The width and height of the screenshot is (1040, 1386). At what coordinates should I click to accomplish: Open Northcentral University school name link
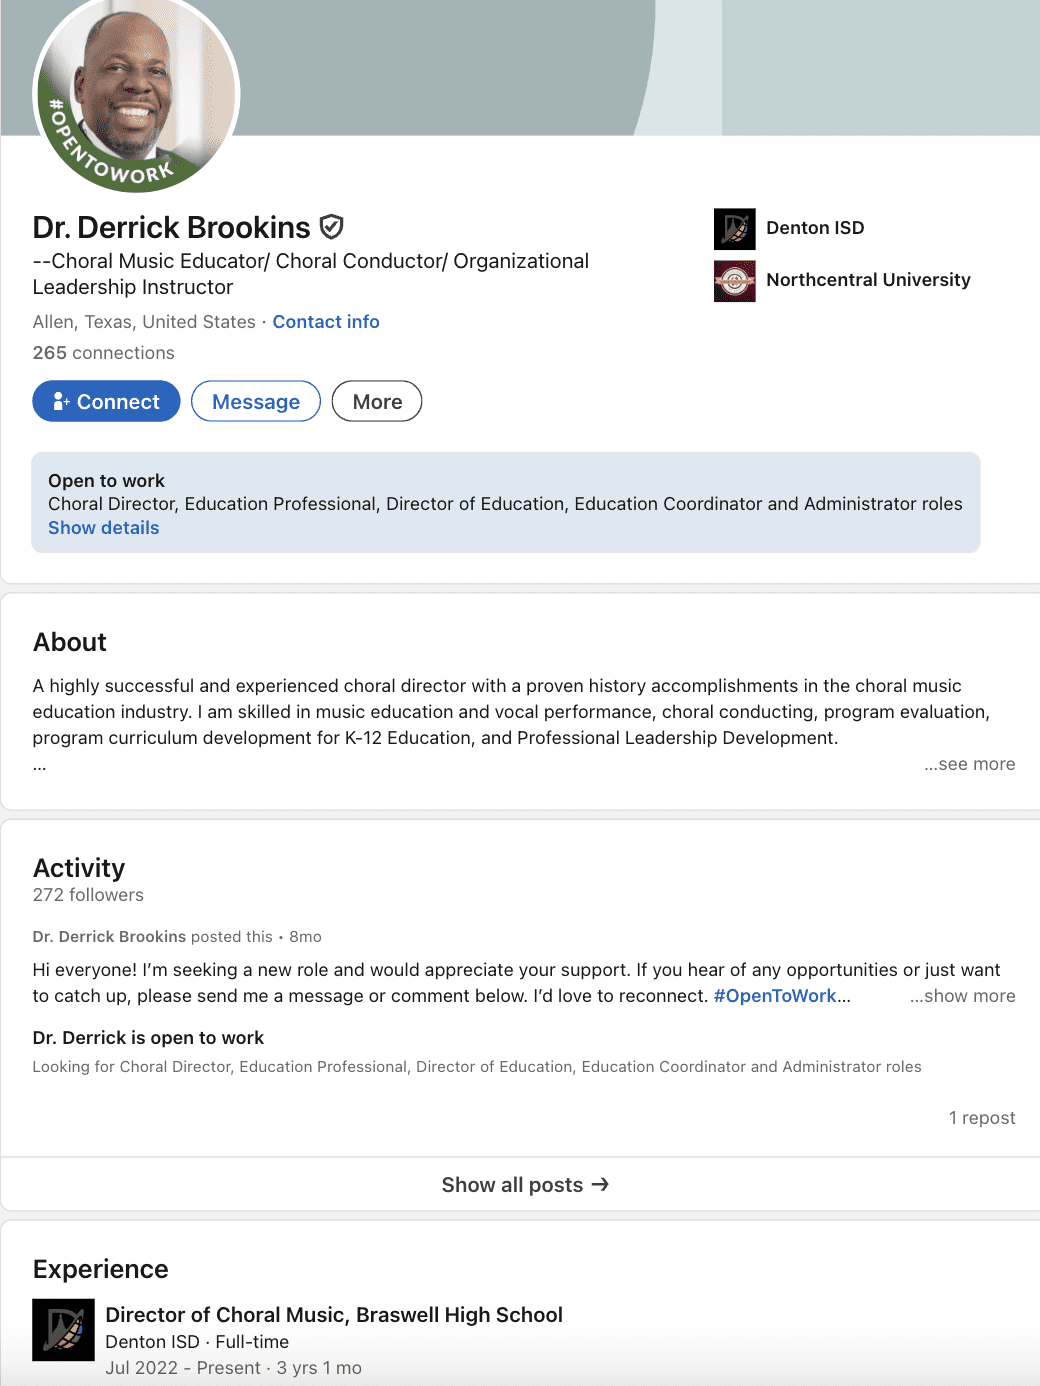868,280
